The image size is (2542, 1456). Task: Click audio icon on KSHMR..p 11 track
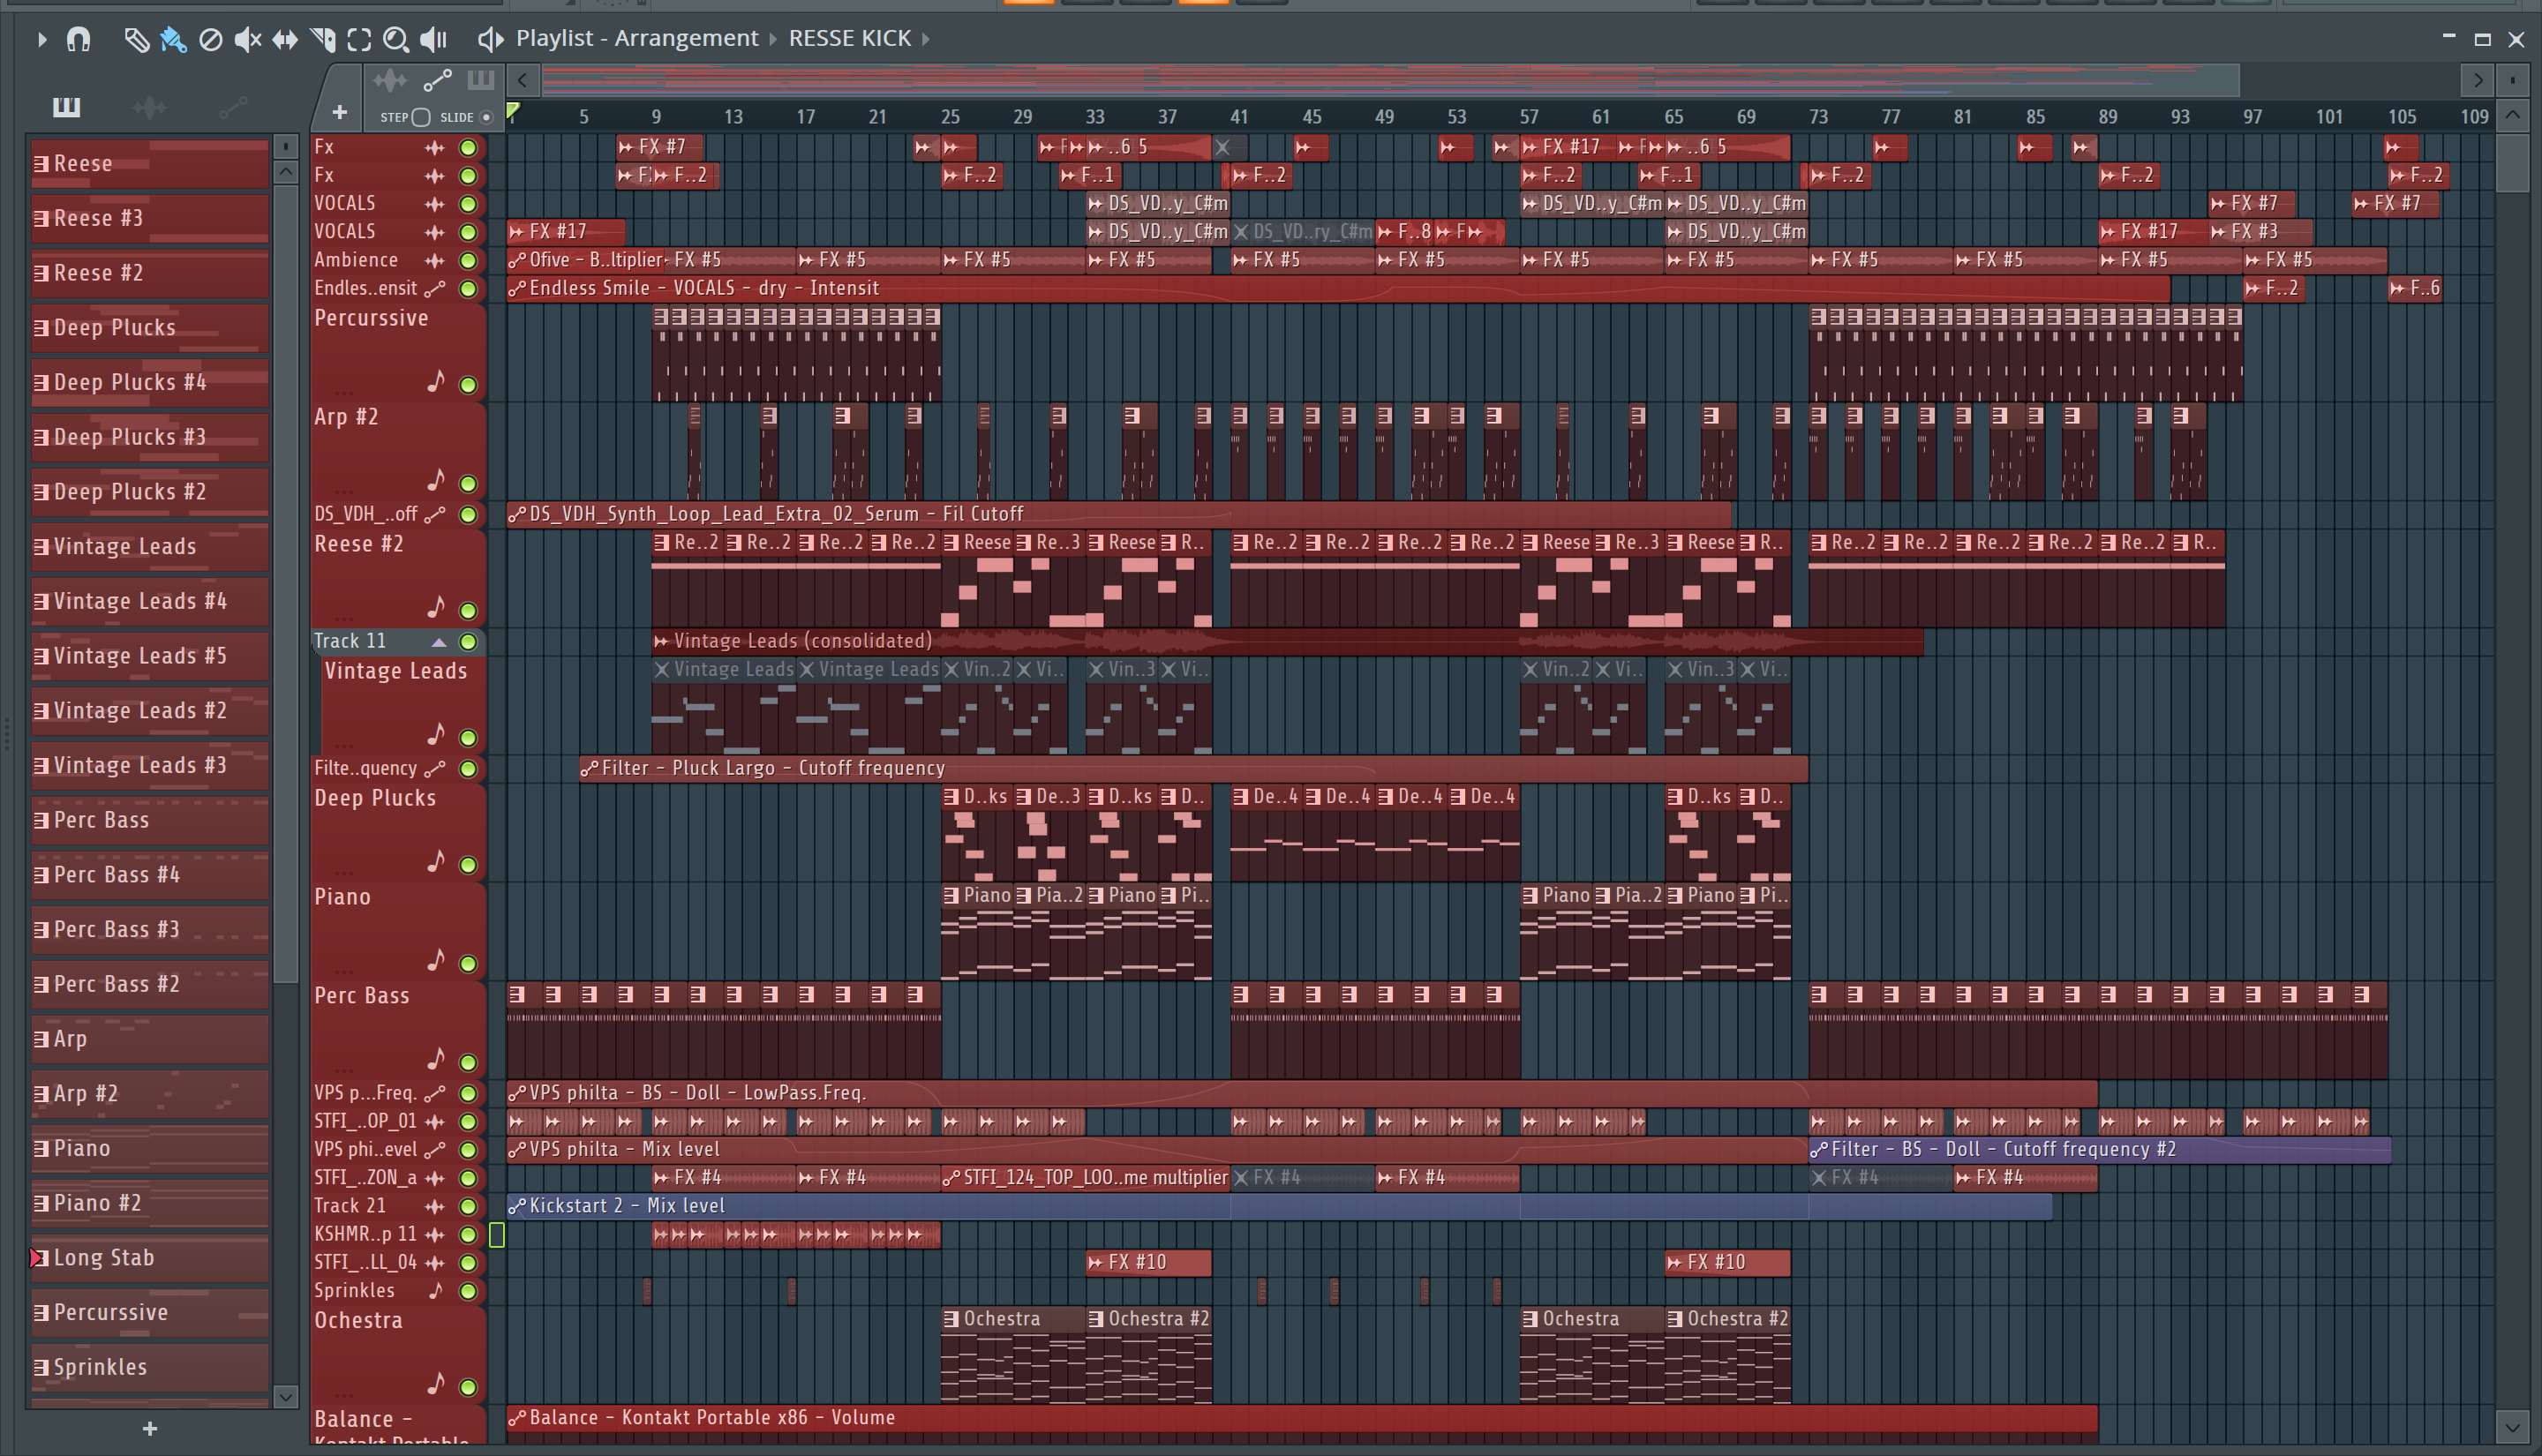435,1235
